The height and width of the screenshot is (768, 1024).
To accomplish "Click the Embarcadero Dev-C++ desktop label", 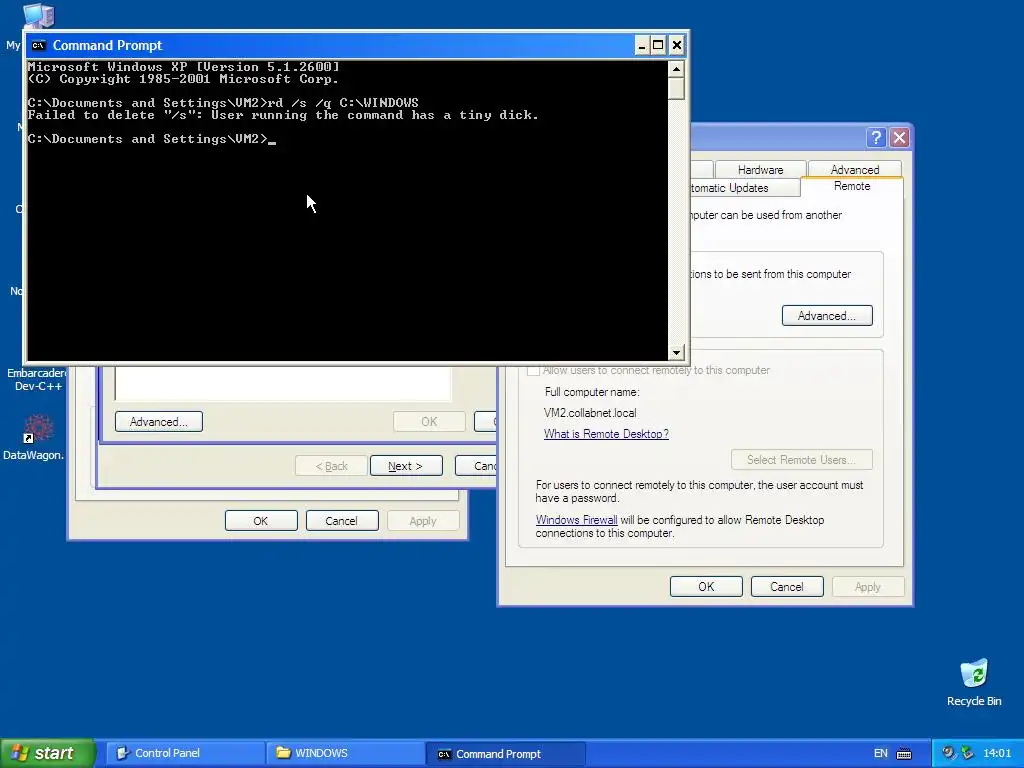I will pyautogui.click(x=37, y=379).
